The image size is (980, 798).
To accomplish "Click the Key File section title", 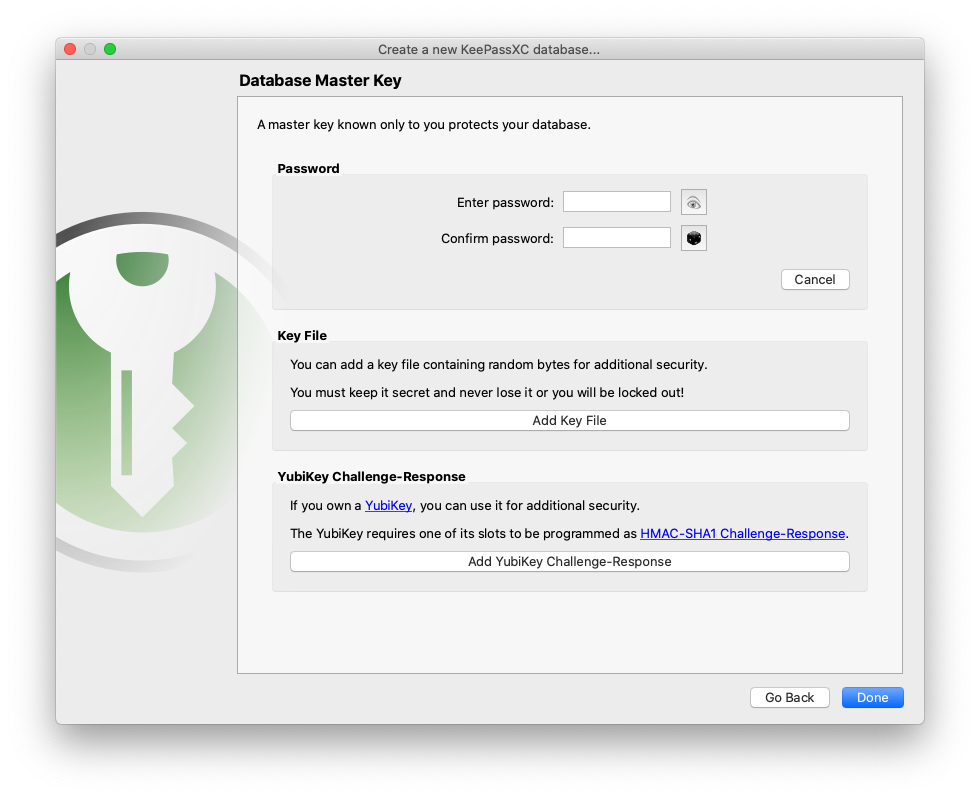I will pyautogui.click(x=302, y=336).
